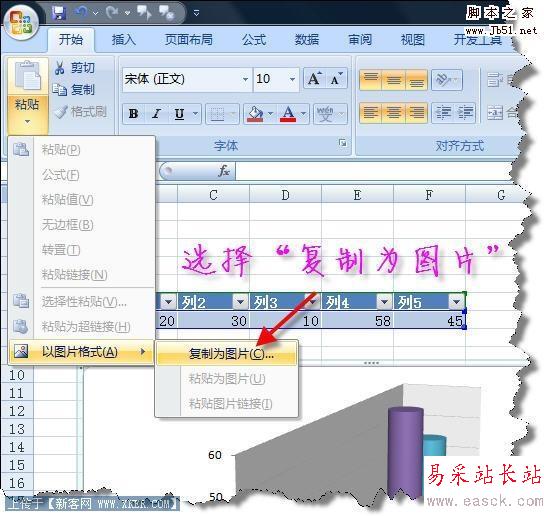Toggle Underline formatting

pyautogui.click(x=179, y=113)
